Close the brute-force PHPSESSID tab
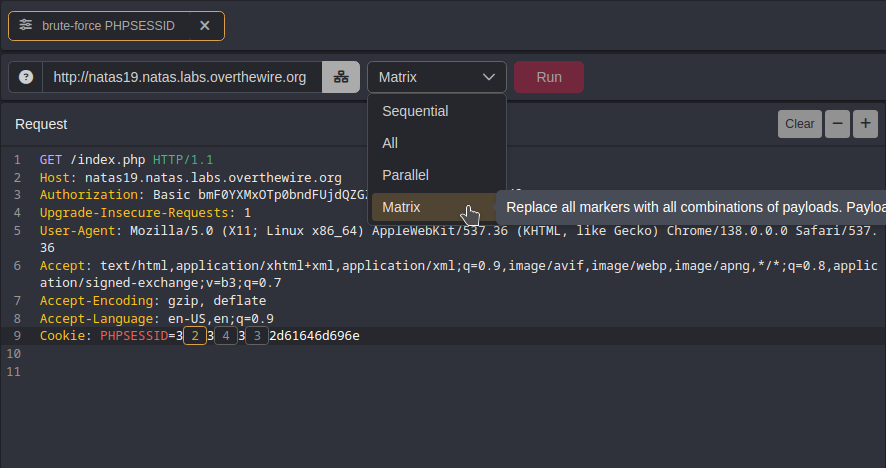The height and width of the screenshot is (468, 886). pos(204,26)
